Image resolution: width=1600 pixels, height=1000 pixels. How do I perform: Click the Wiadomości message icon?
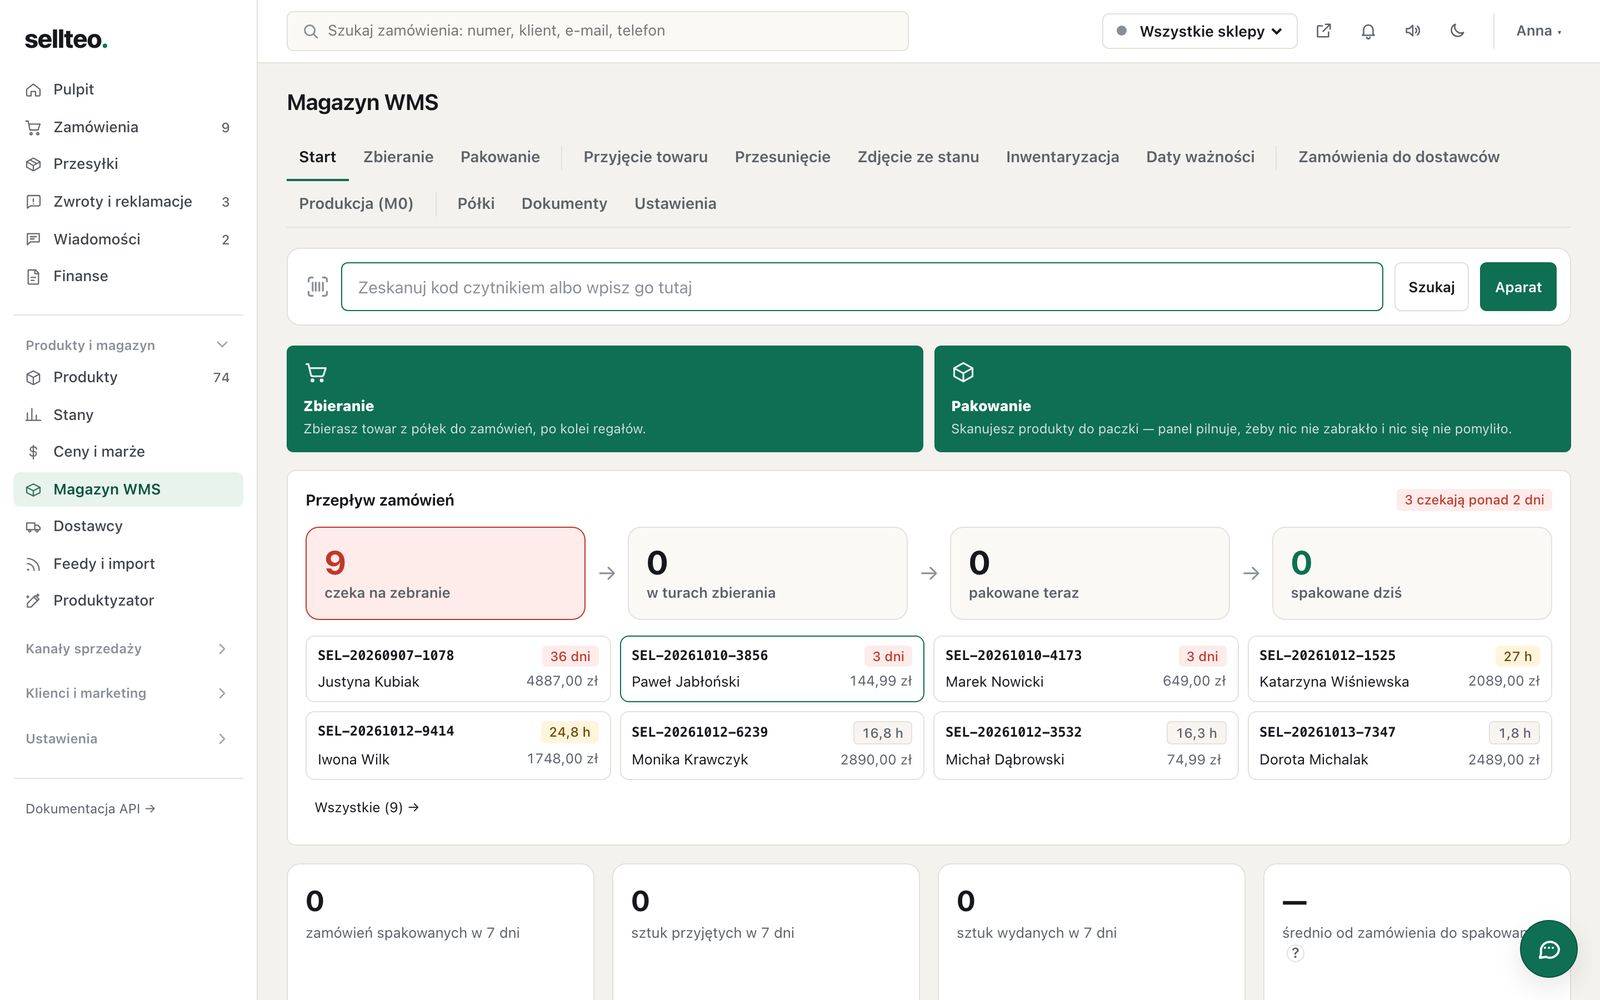33,240
